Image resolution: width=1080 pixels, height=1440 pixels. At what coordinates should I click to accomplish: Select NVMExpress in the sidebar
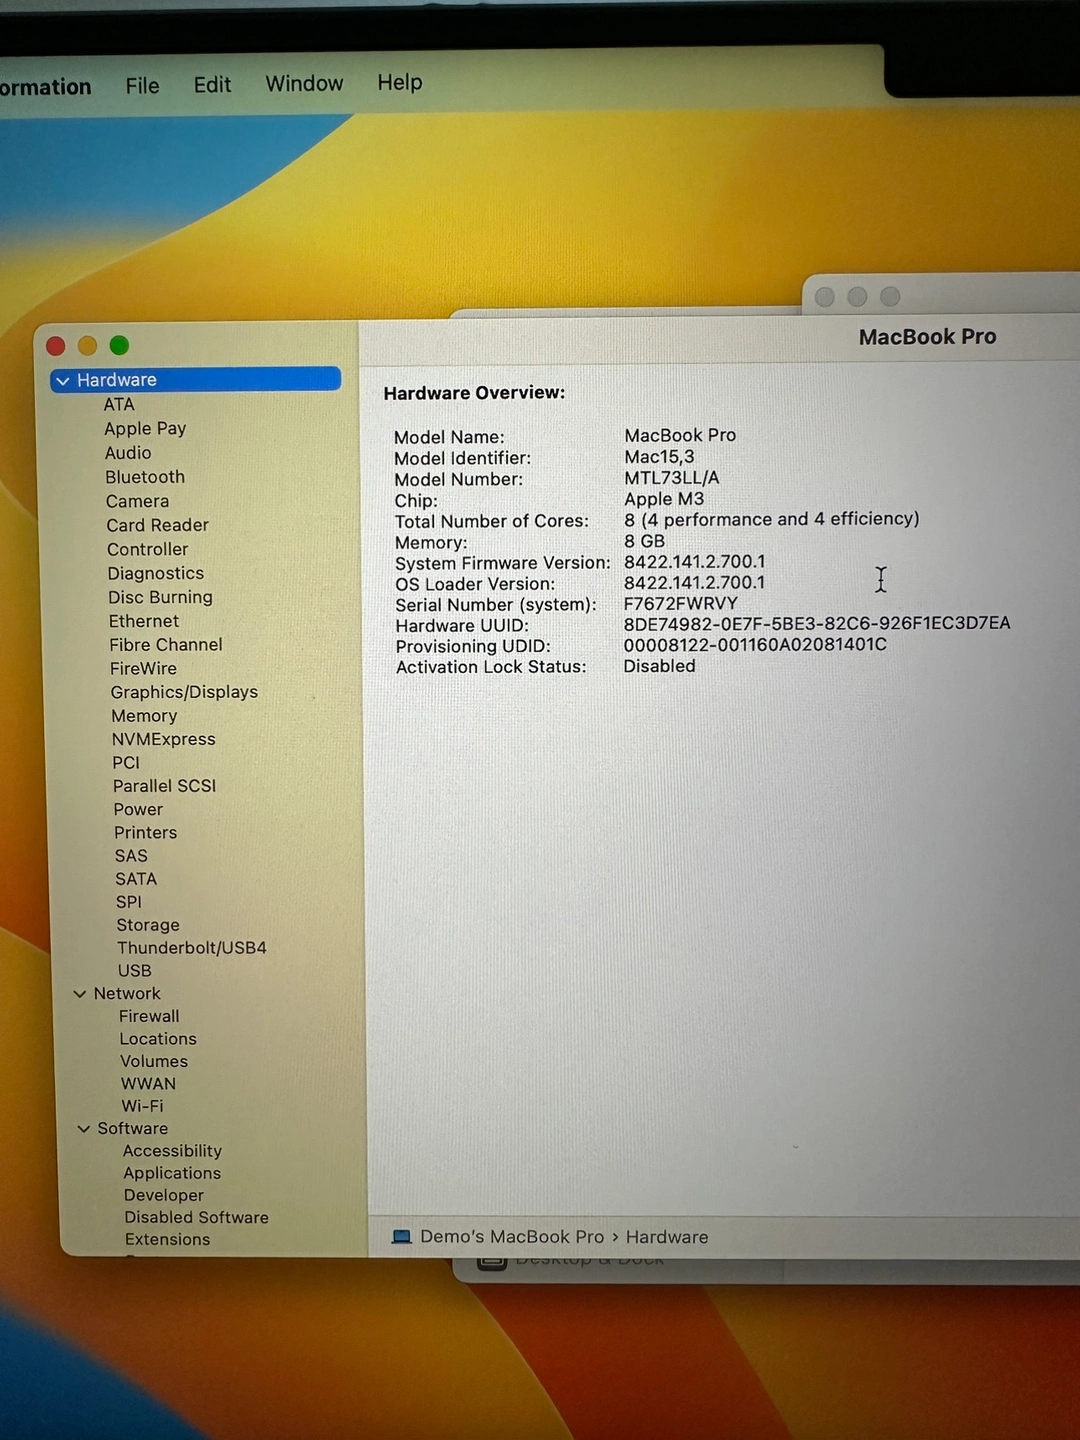(164, 739)
